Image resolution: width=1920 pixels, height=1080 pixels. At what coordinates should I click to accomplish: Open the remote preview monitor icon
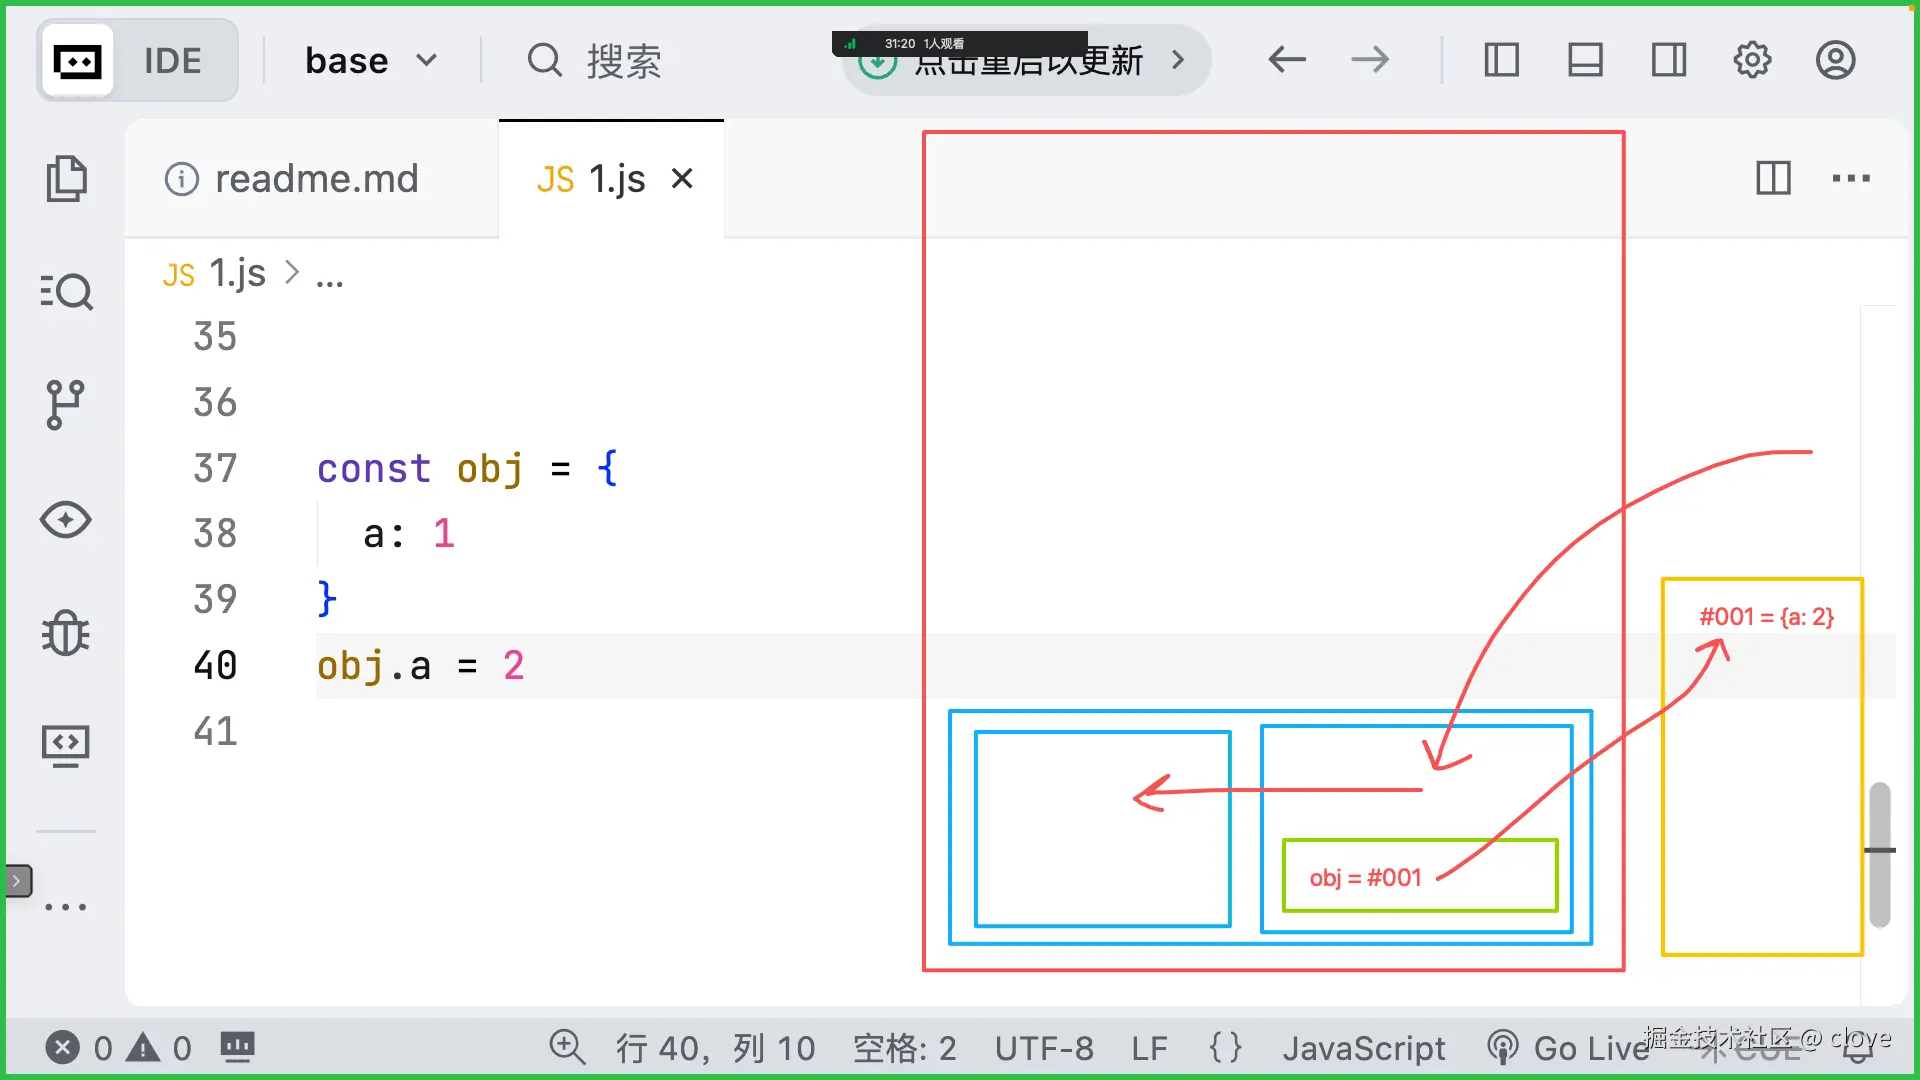(x=66, y=746)
